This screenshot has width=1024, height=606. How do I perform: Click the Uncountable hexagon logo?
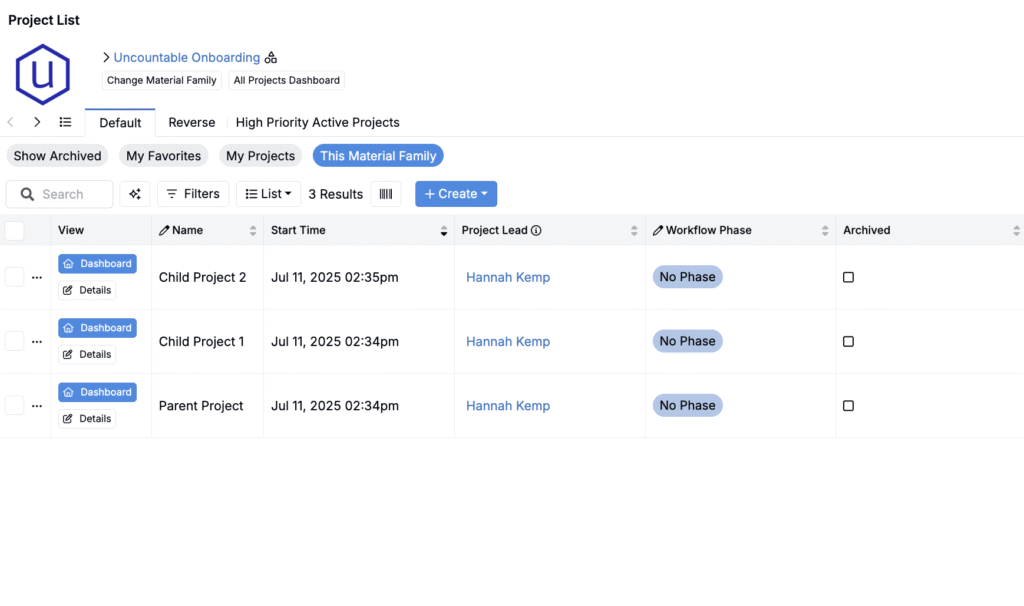coord(42,74)
